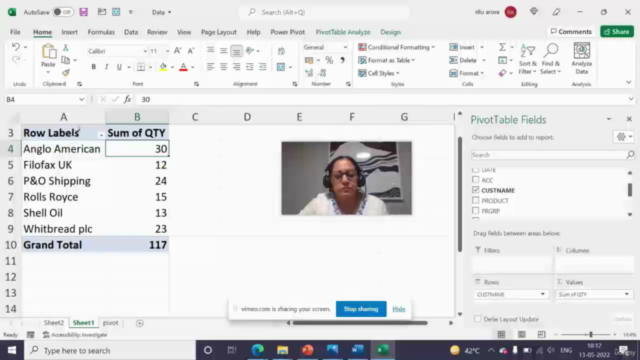Click the Stop sharing button
This screenshot has width=640, height=360.
click(361, 309)
